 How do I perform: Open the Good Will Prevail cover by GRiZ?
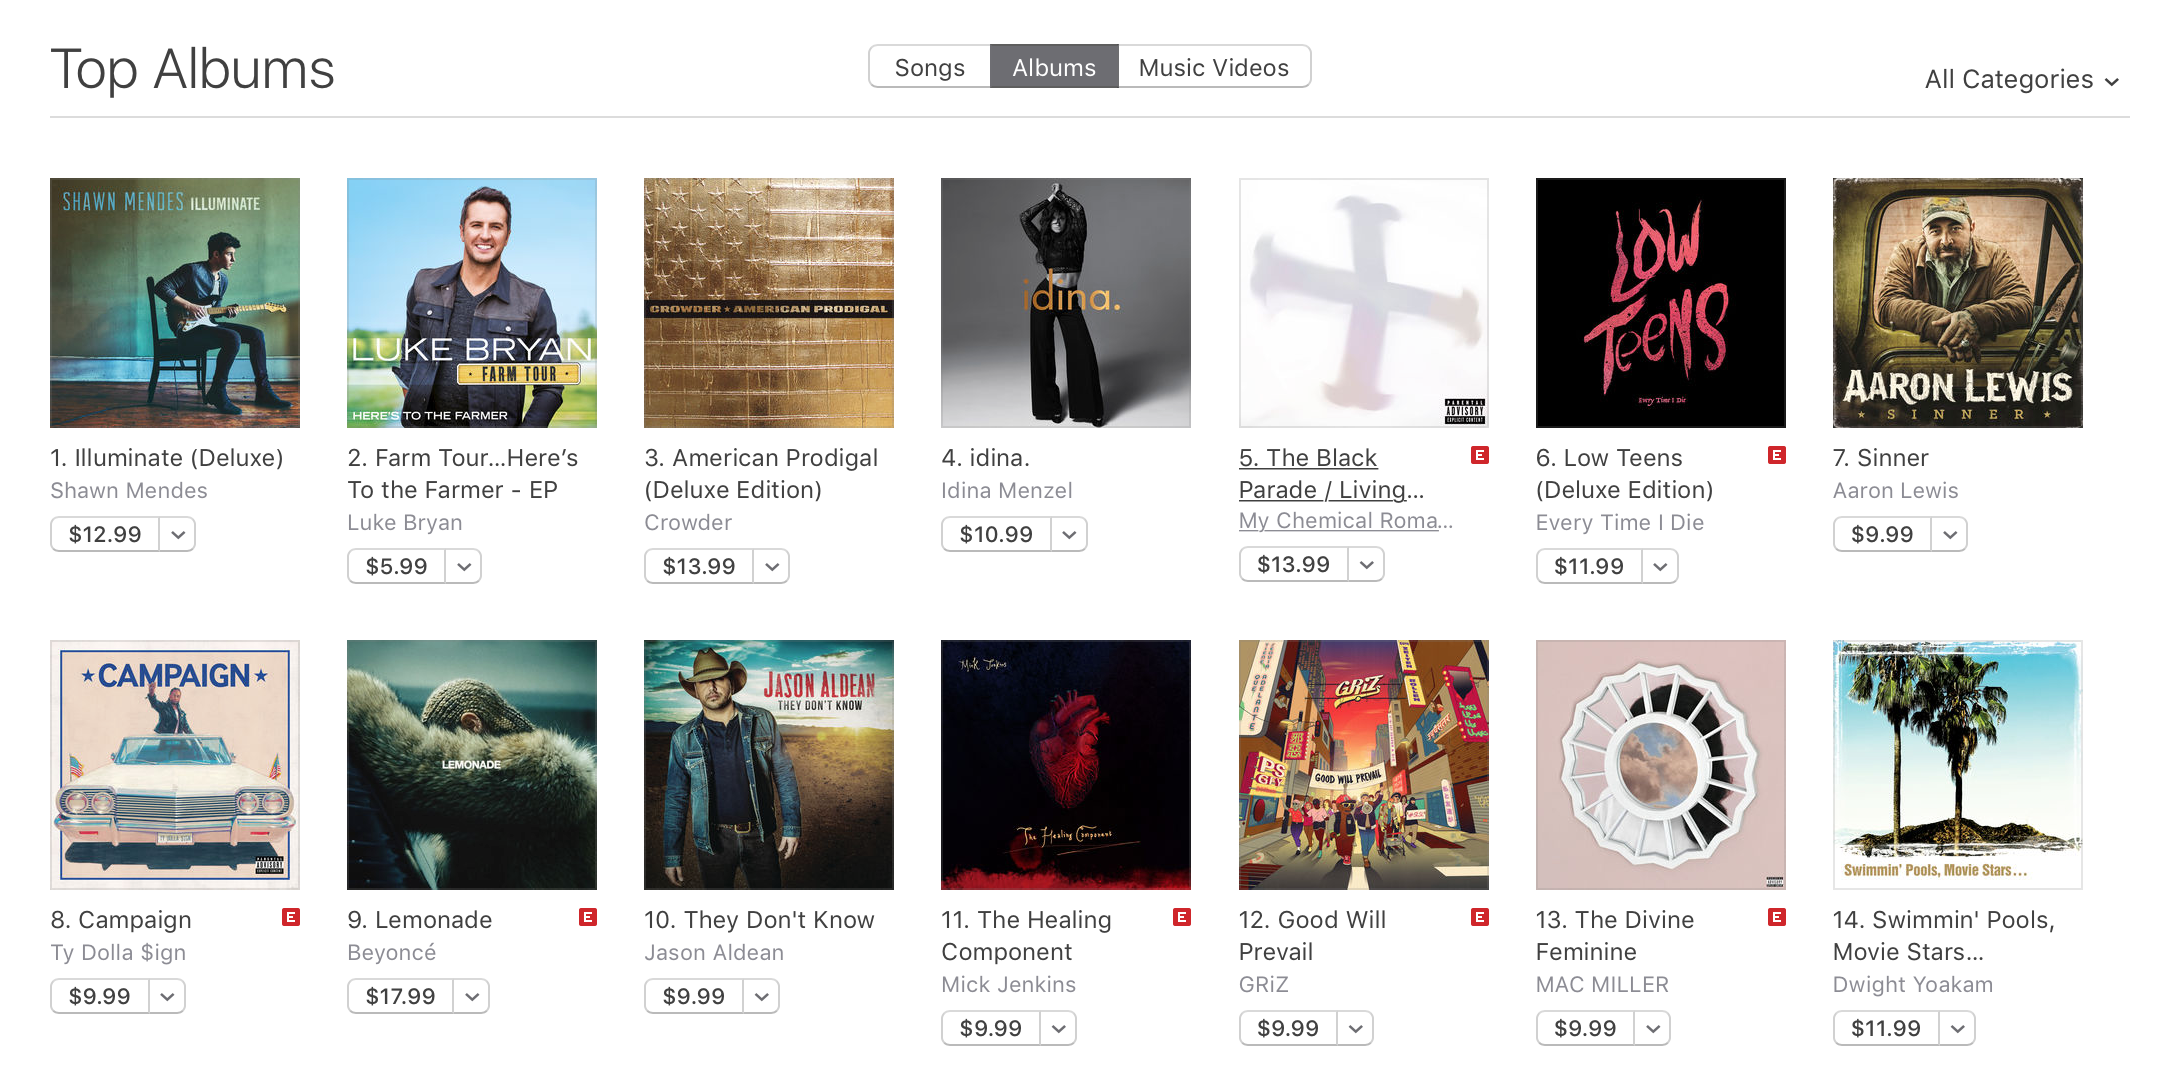(1364, 765)
